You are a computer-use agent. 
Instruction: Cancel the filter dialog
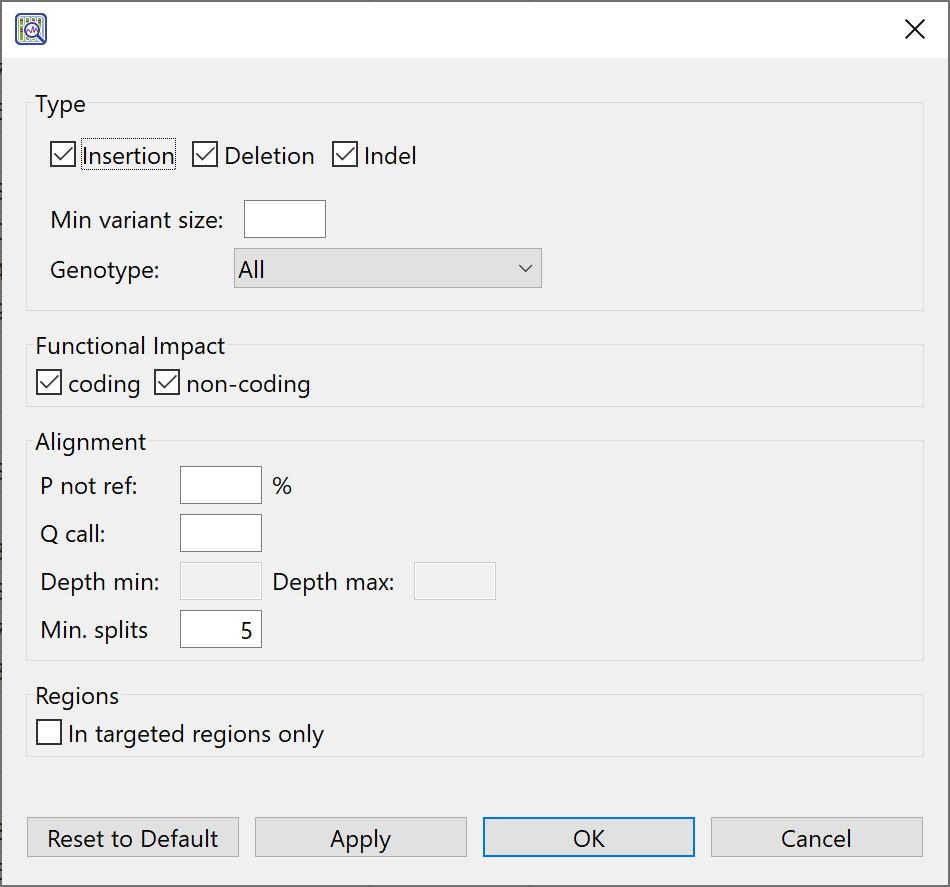[816, 838]
